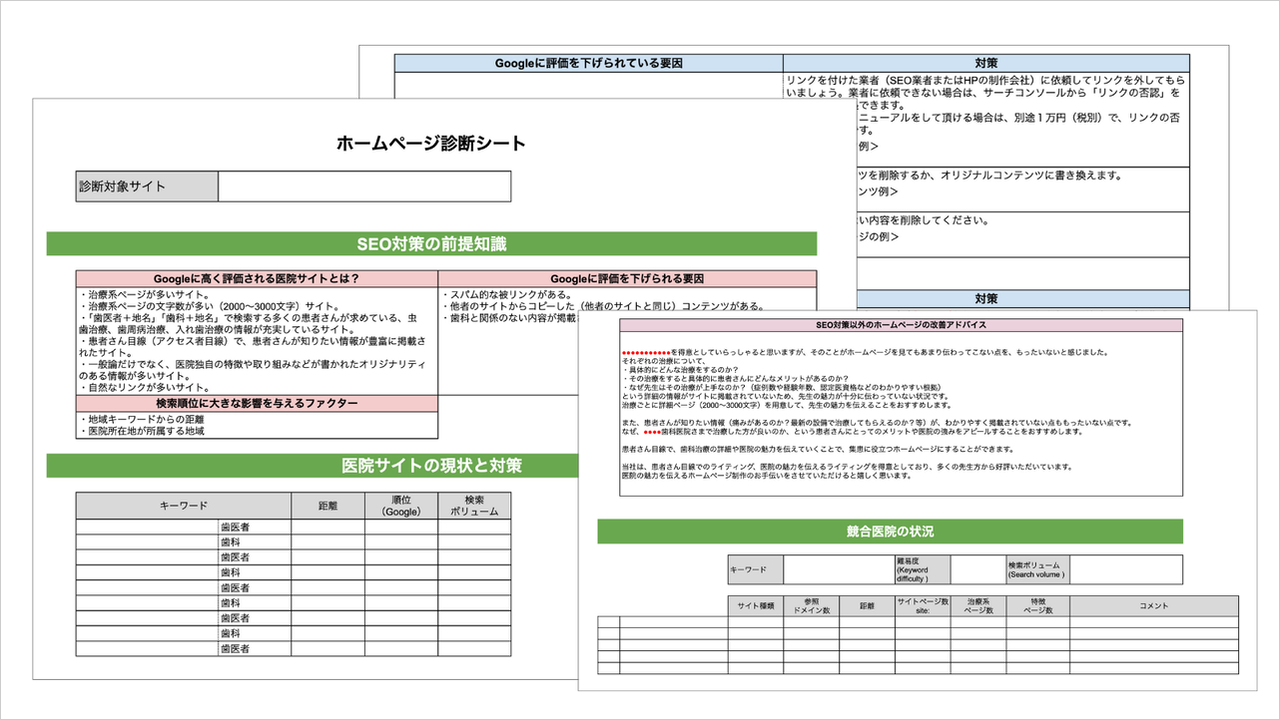Click the empty field beside 検索ボリューム (Search volume)

coord(1125,570)
